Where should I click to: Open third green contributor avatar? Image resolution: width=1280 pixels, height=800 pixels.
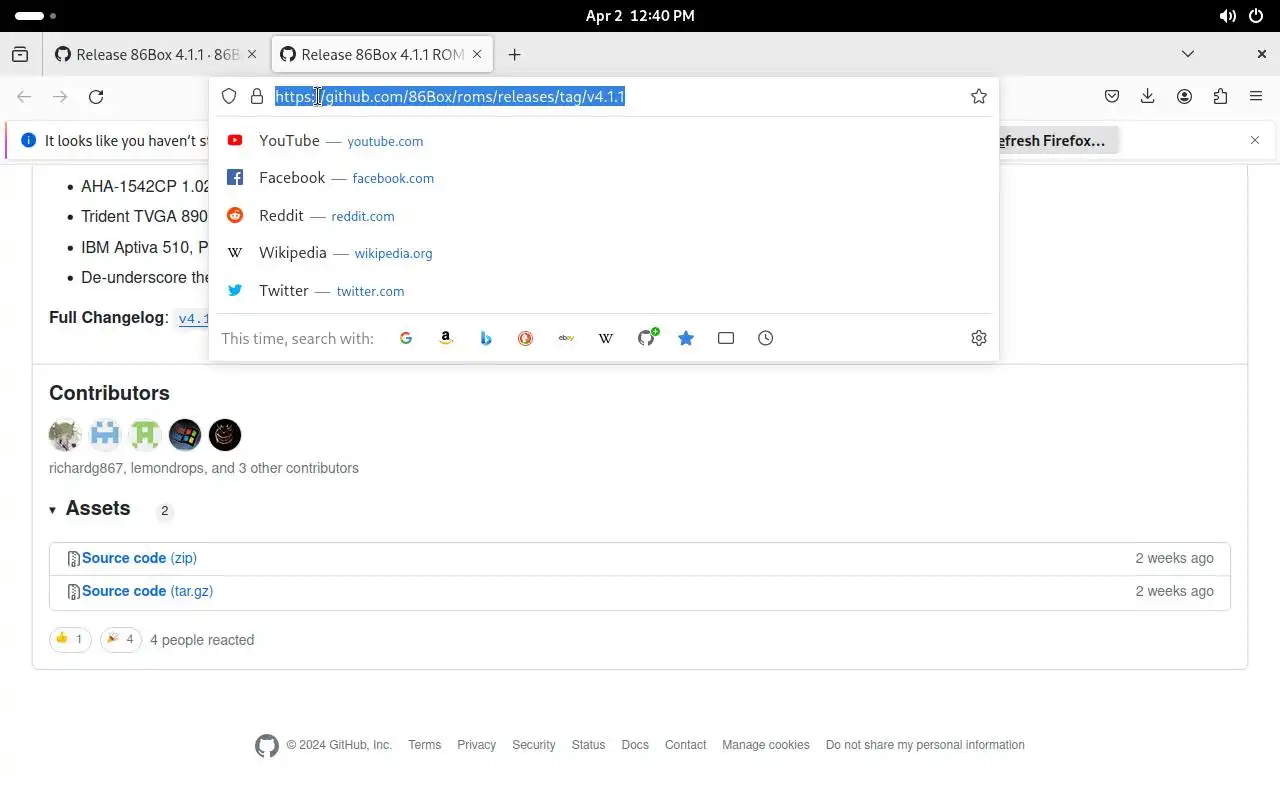click(145, 435)
